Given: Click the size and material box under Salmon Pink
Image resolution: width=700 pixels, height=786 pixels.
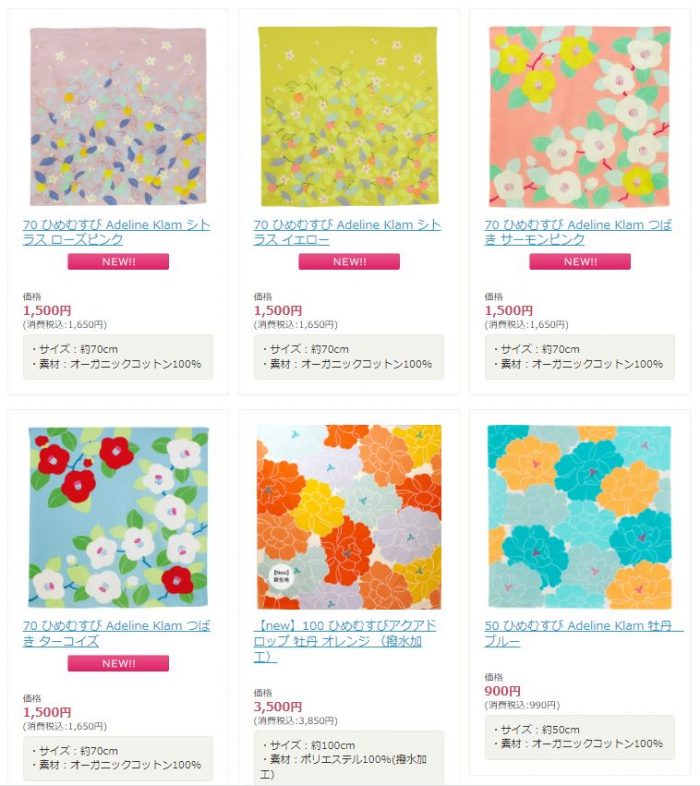Looking at the screenshot, I should (580, 356).
